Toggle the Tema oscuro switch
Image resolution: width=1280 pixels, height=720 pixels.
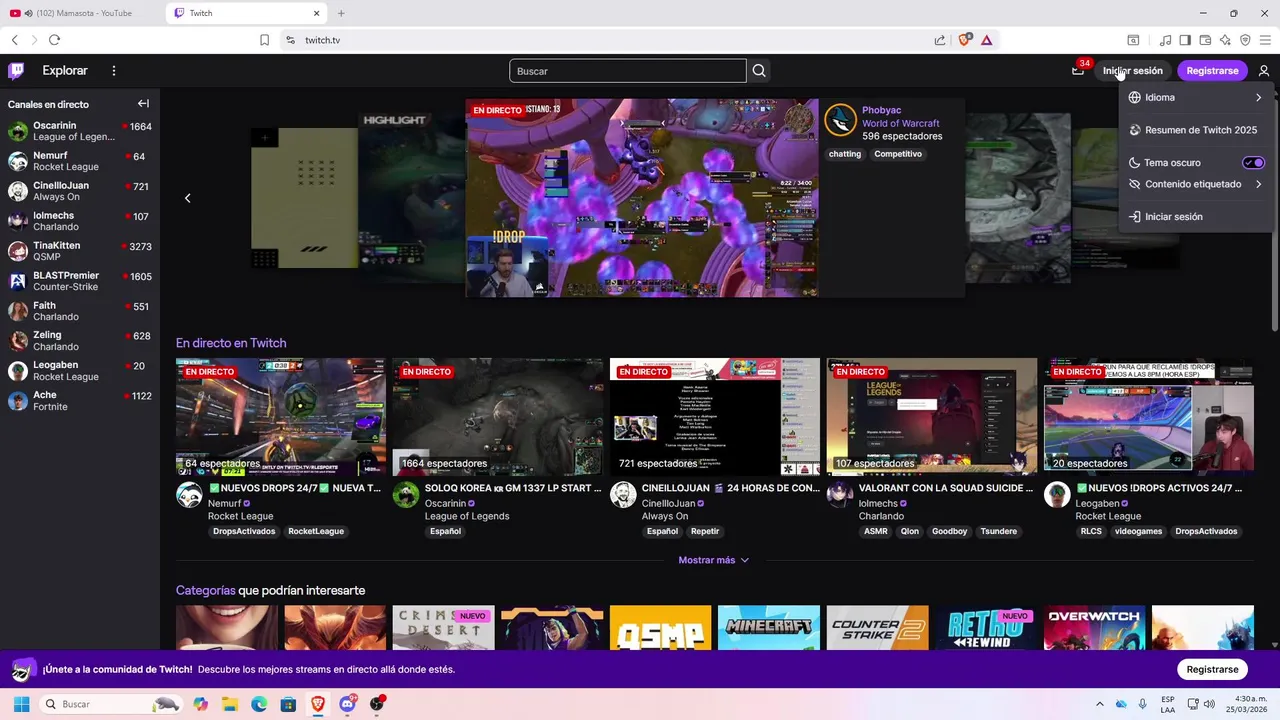[1253, 163]
